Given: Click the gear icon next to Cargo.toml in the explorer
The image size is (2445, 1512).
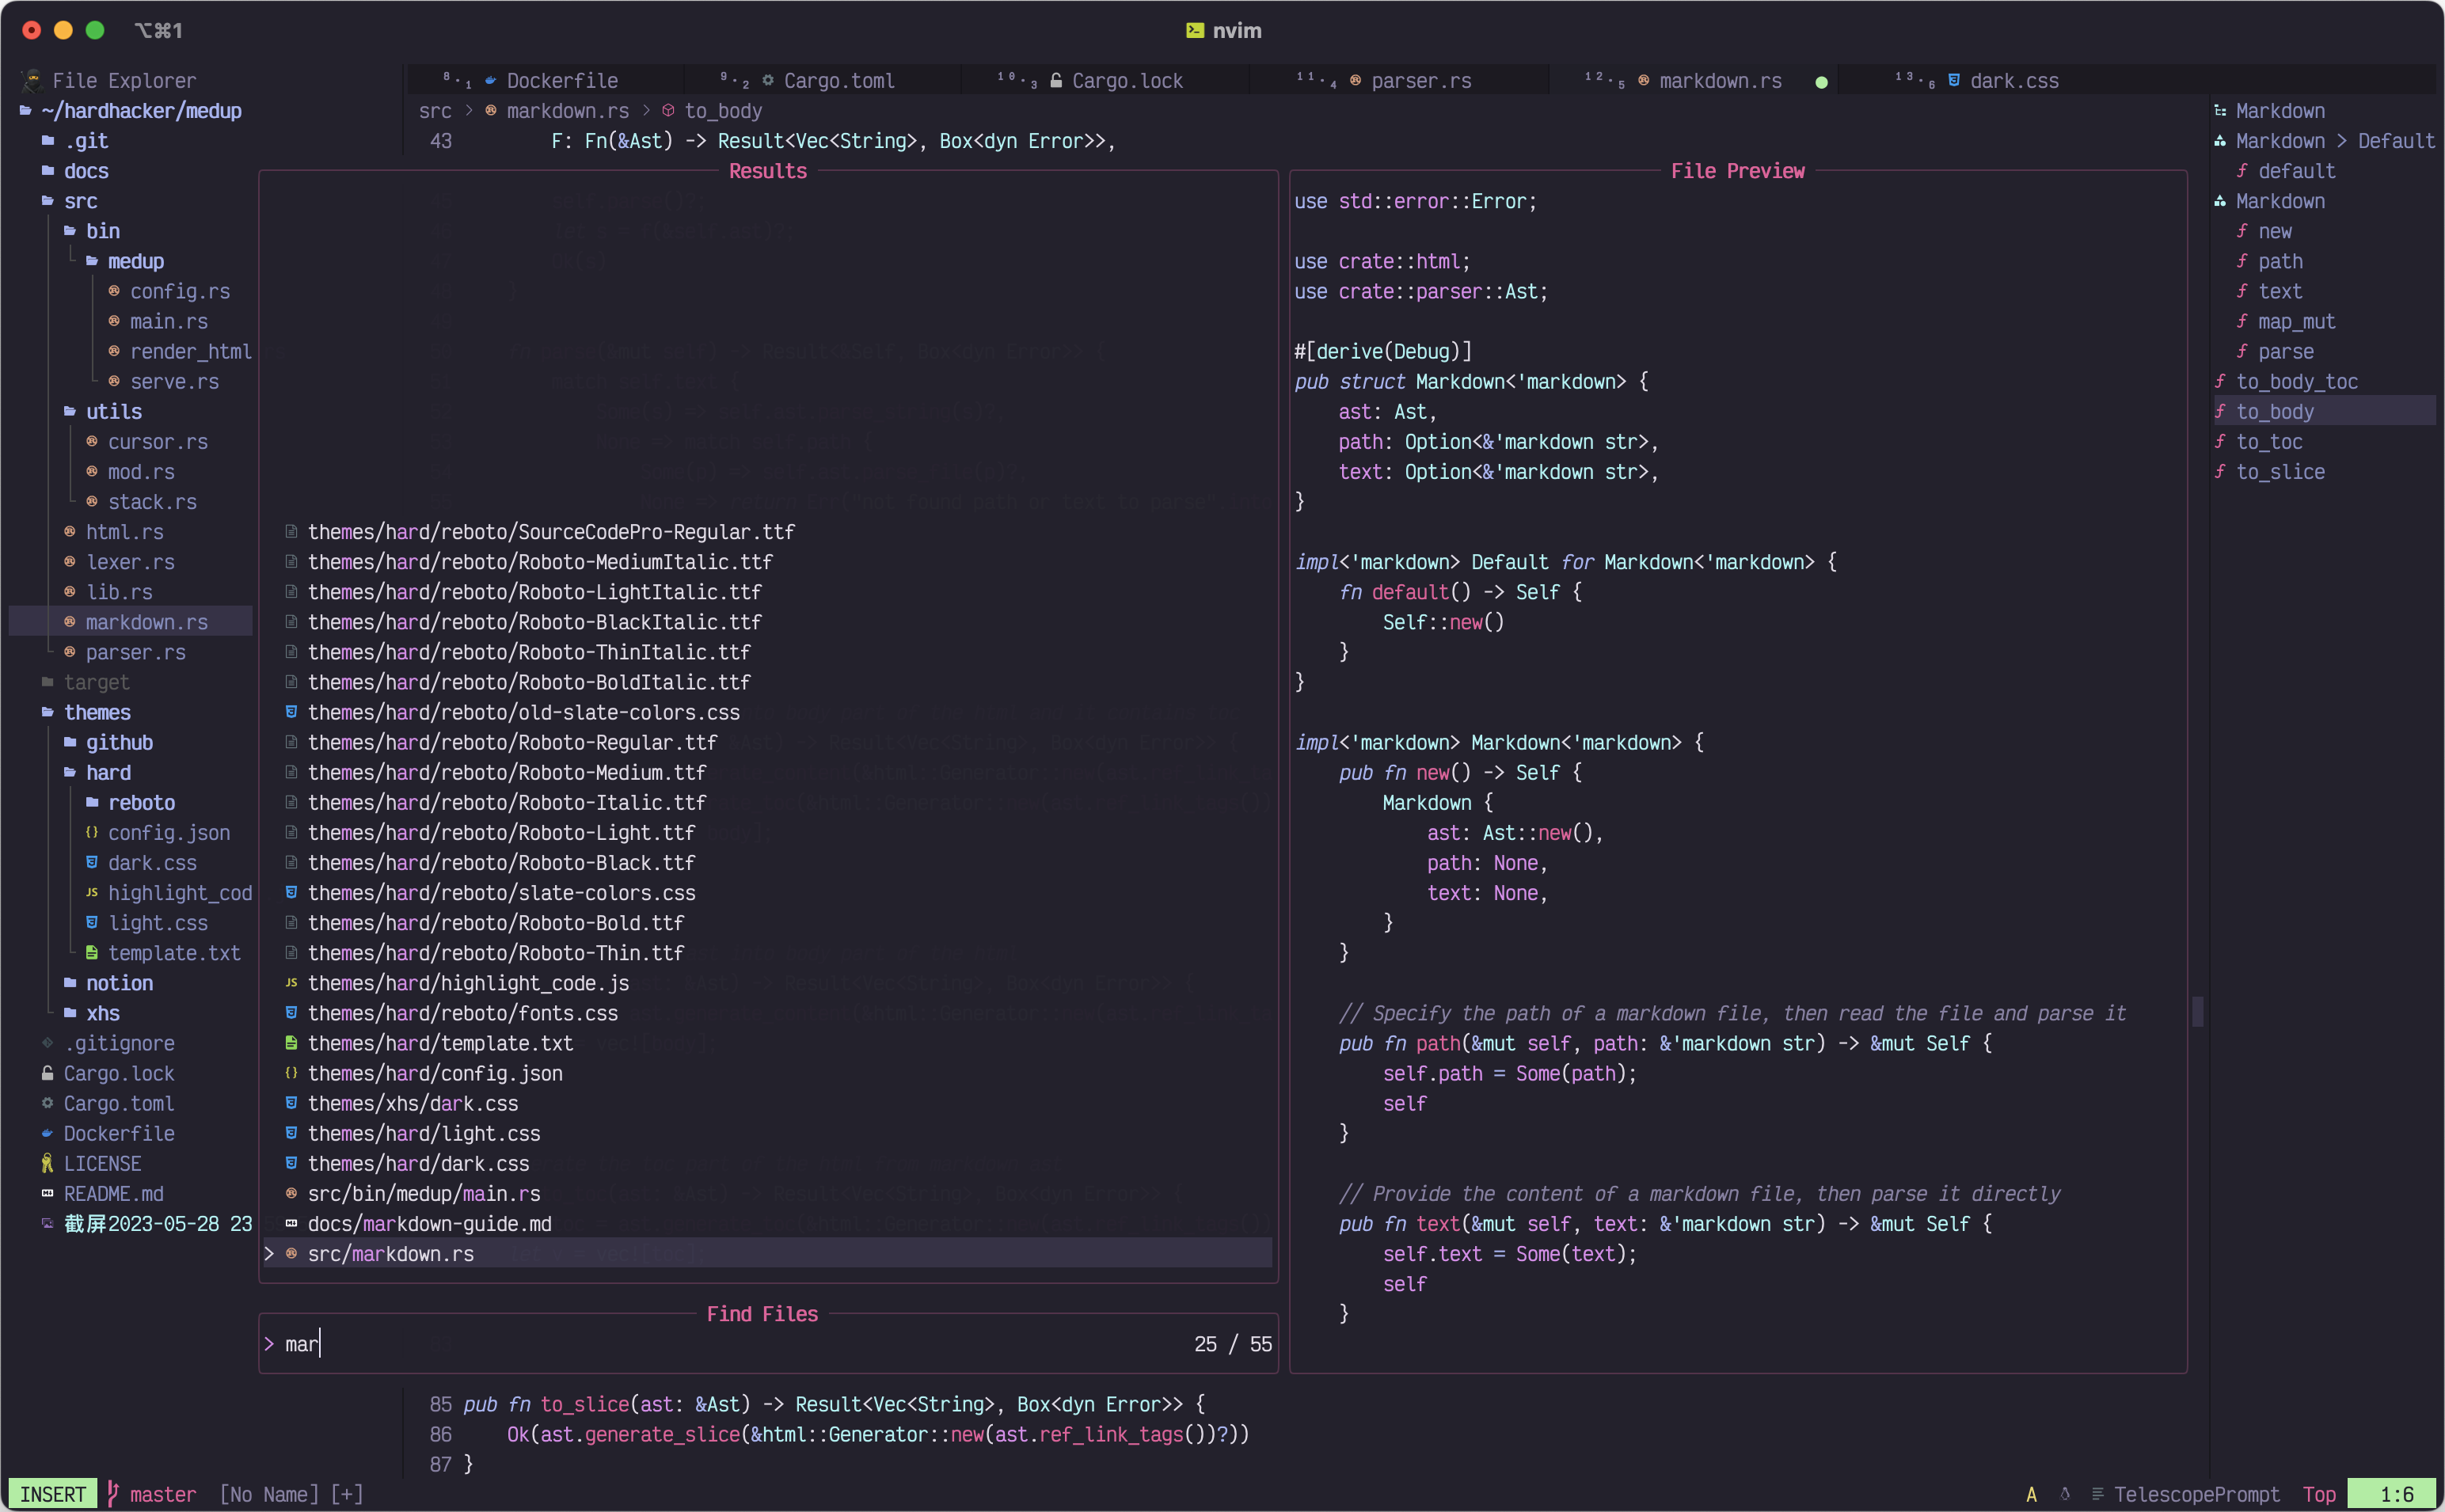Looking at the screenshot, I should point(47,1103).
